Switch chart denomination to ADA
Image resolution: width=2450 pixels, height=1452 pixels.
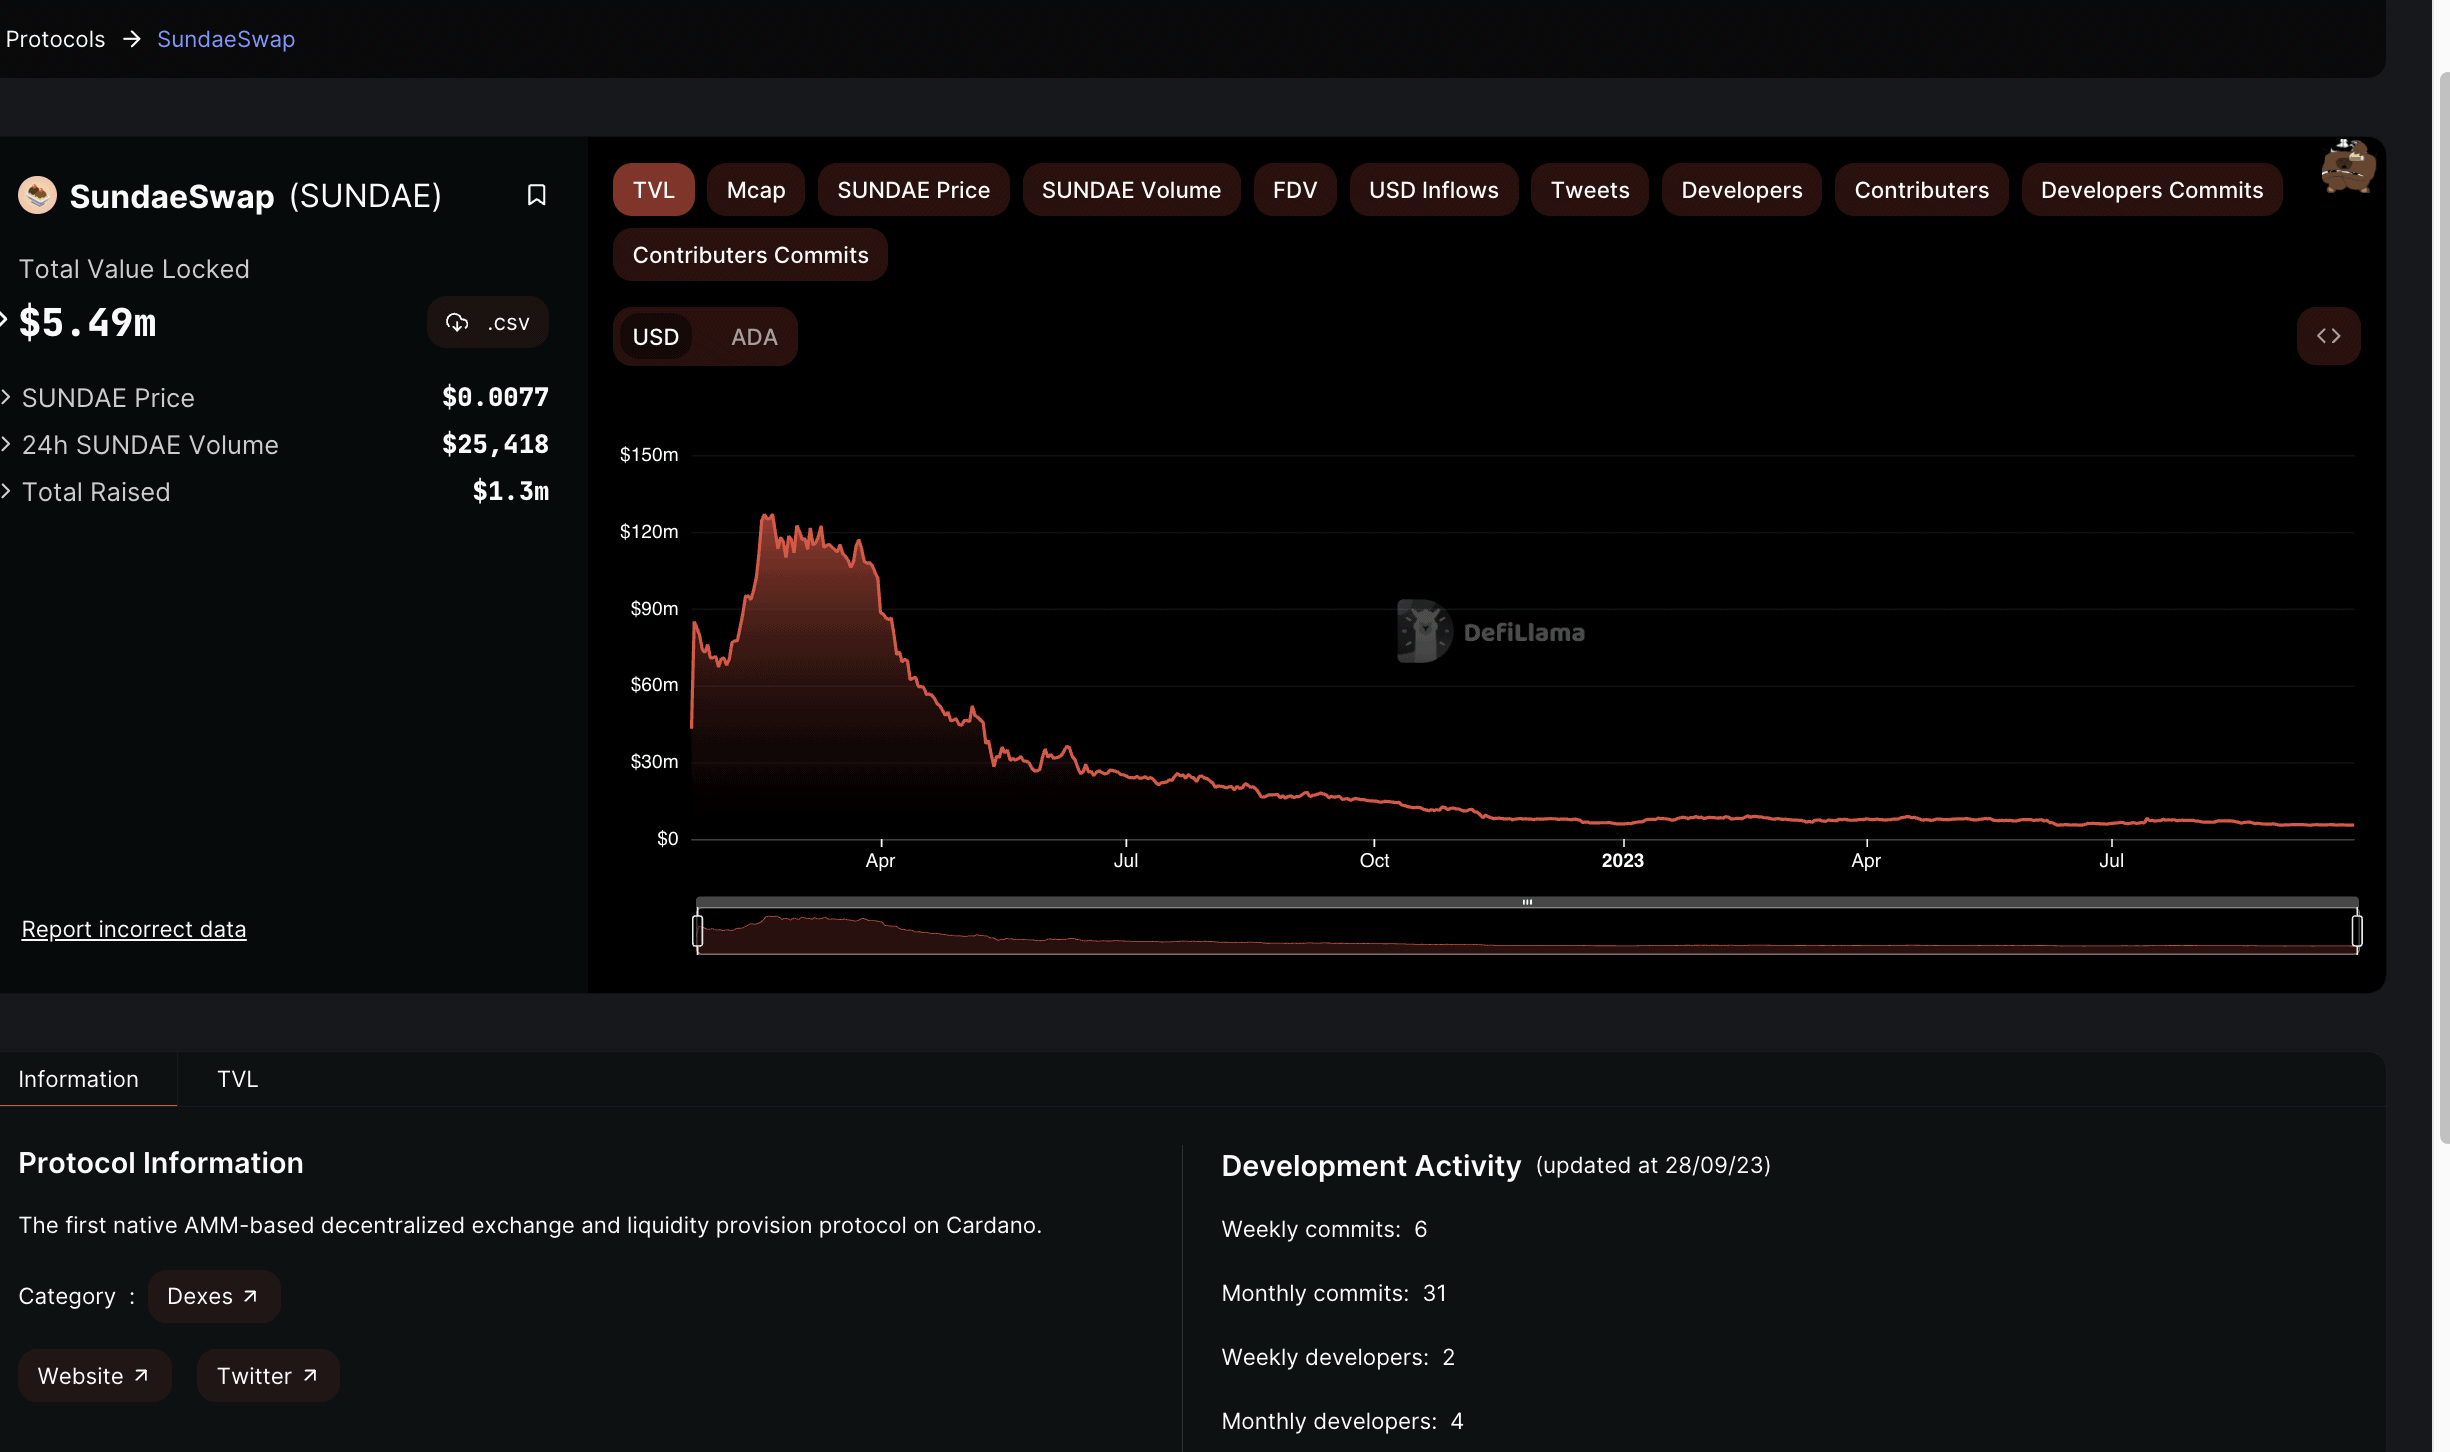click(x=753, y=337)
